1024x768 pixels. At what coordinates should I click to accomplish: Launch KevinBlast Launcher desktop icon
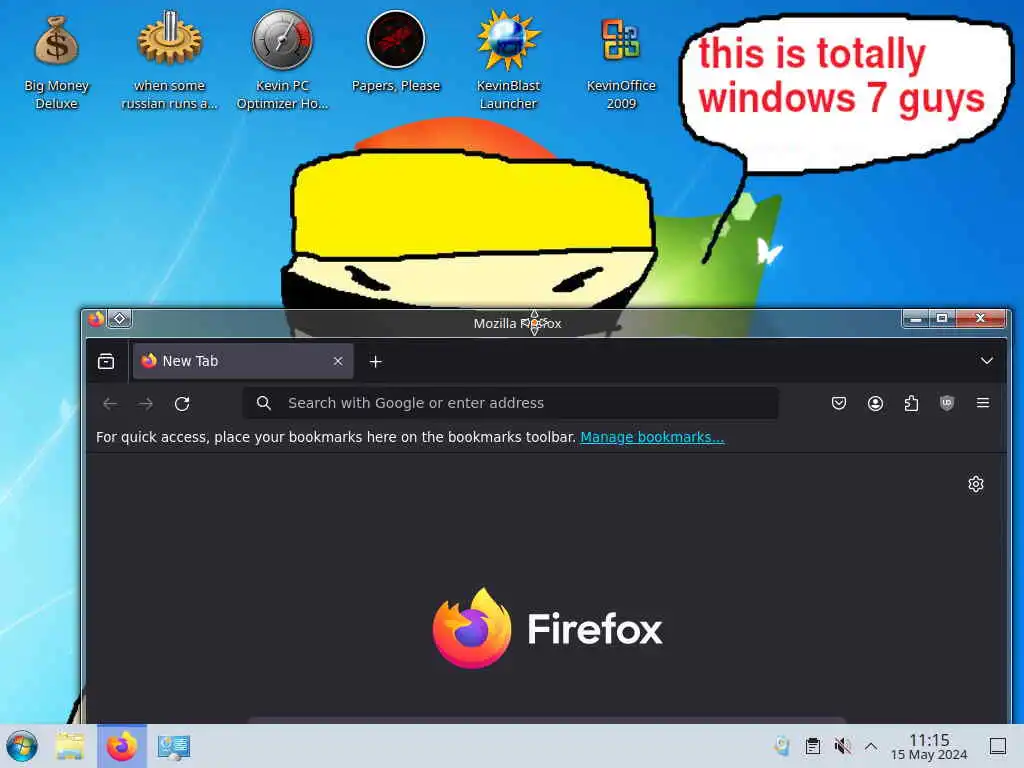508,62
